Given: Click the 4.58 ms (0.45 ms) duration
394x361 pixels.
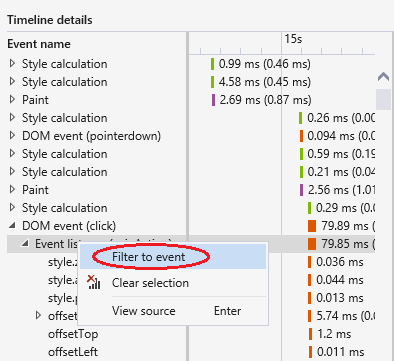Looking at the screenshot, I should [x=265, y=82].
